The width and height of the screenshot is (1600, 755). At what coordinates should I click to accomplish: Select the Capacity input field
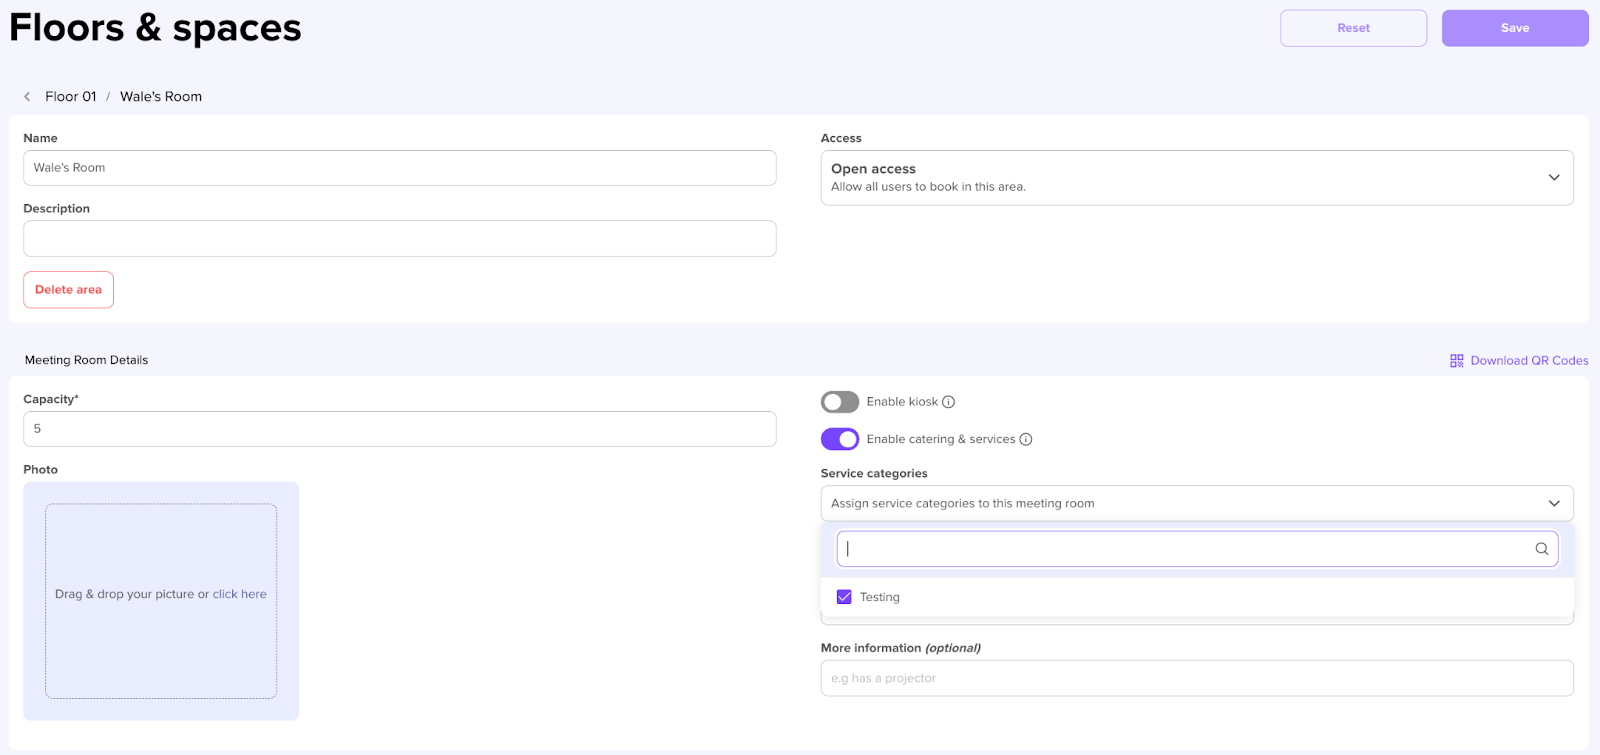click(400, 429)
